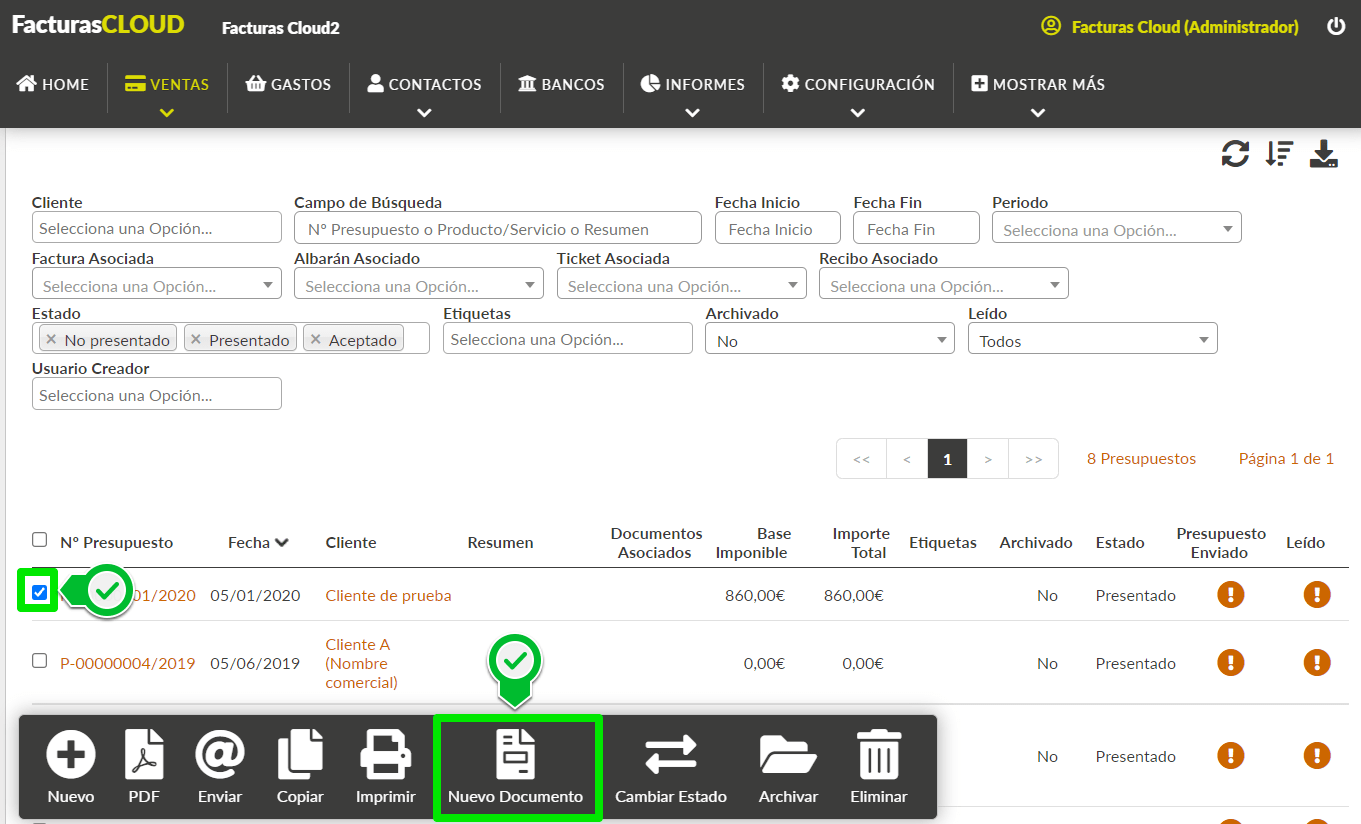Click the Archivar folder icon
This screenshot has width=1361, height=824.
click(789, 755)
